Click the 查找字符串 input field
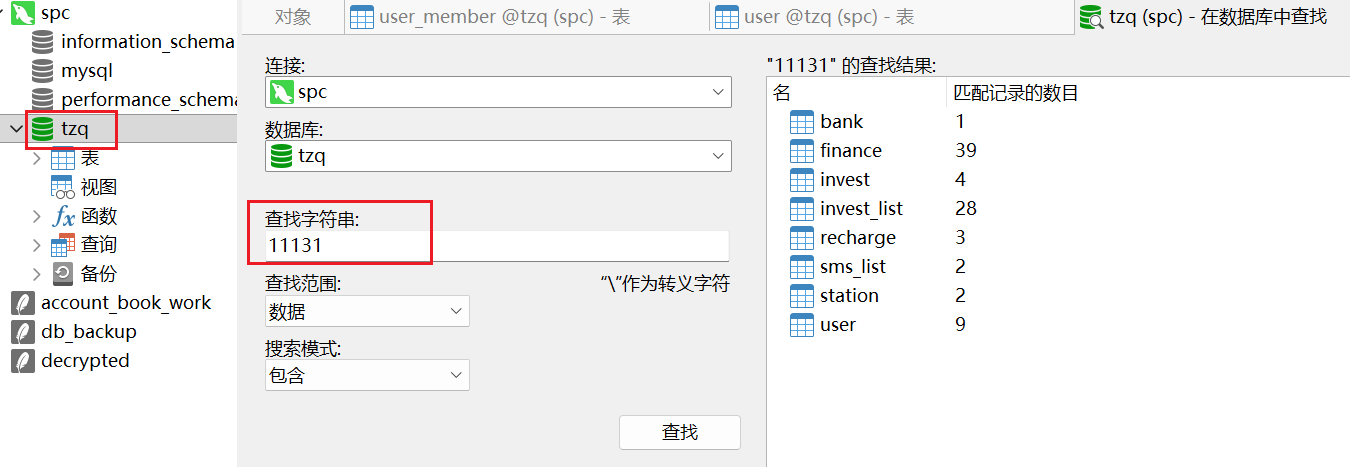Viewport: 1350px width, 467px height. click(496, 246)
